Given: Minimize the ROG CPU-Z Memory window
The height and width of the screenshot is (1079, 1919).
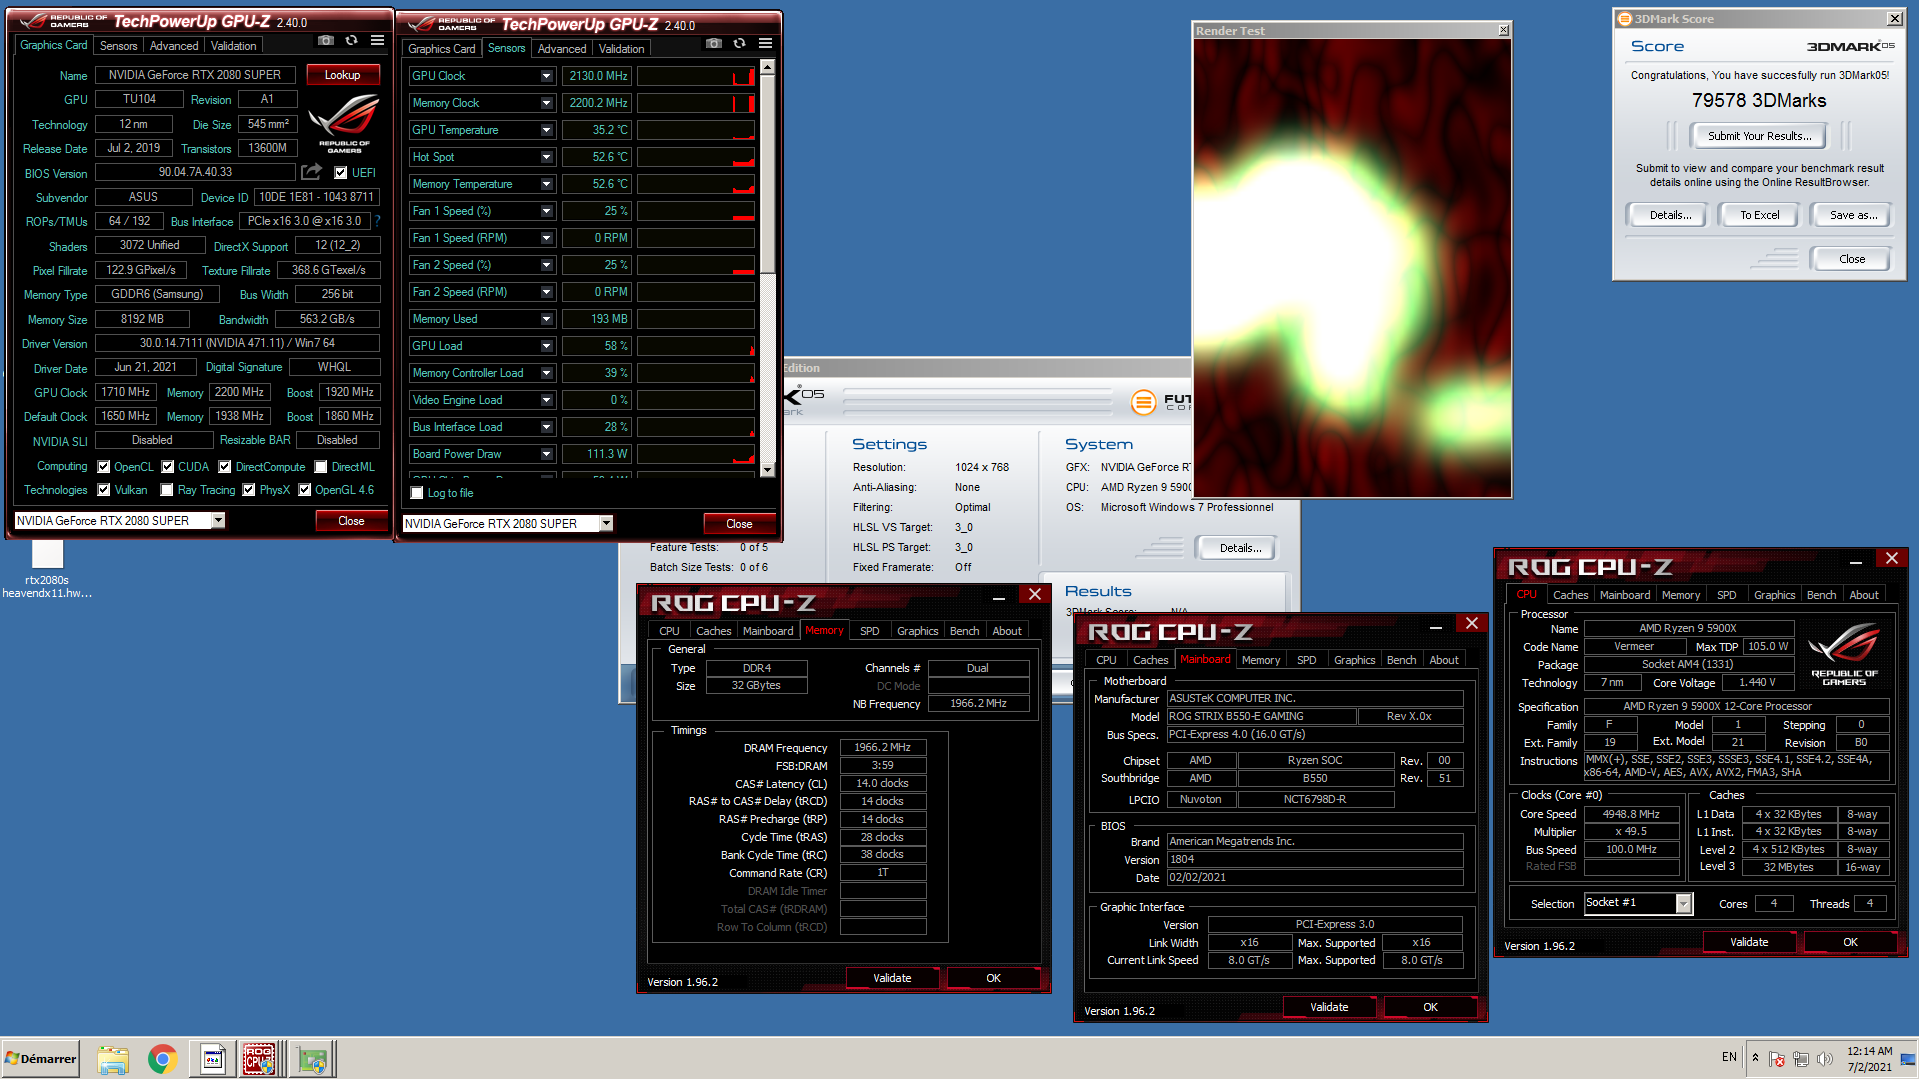Looking at the screenshot, I should click(998, 596).
